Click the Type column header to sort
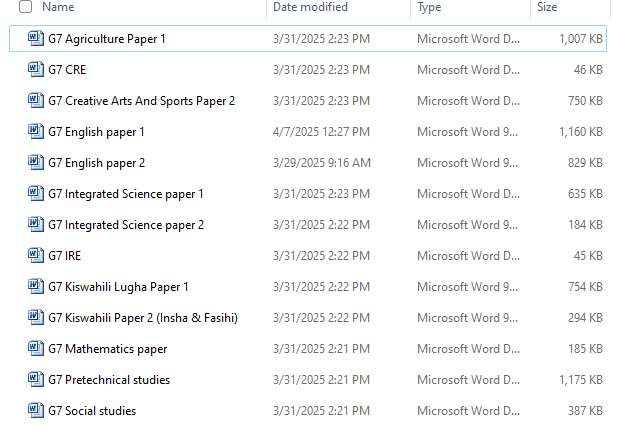 click(x=429, y=7)
